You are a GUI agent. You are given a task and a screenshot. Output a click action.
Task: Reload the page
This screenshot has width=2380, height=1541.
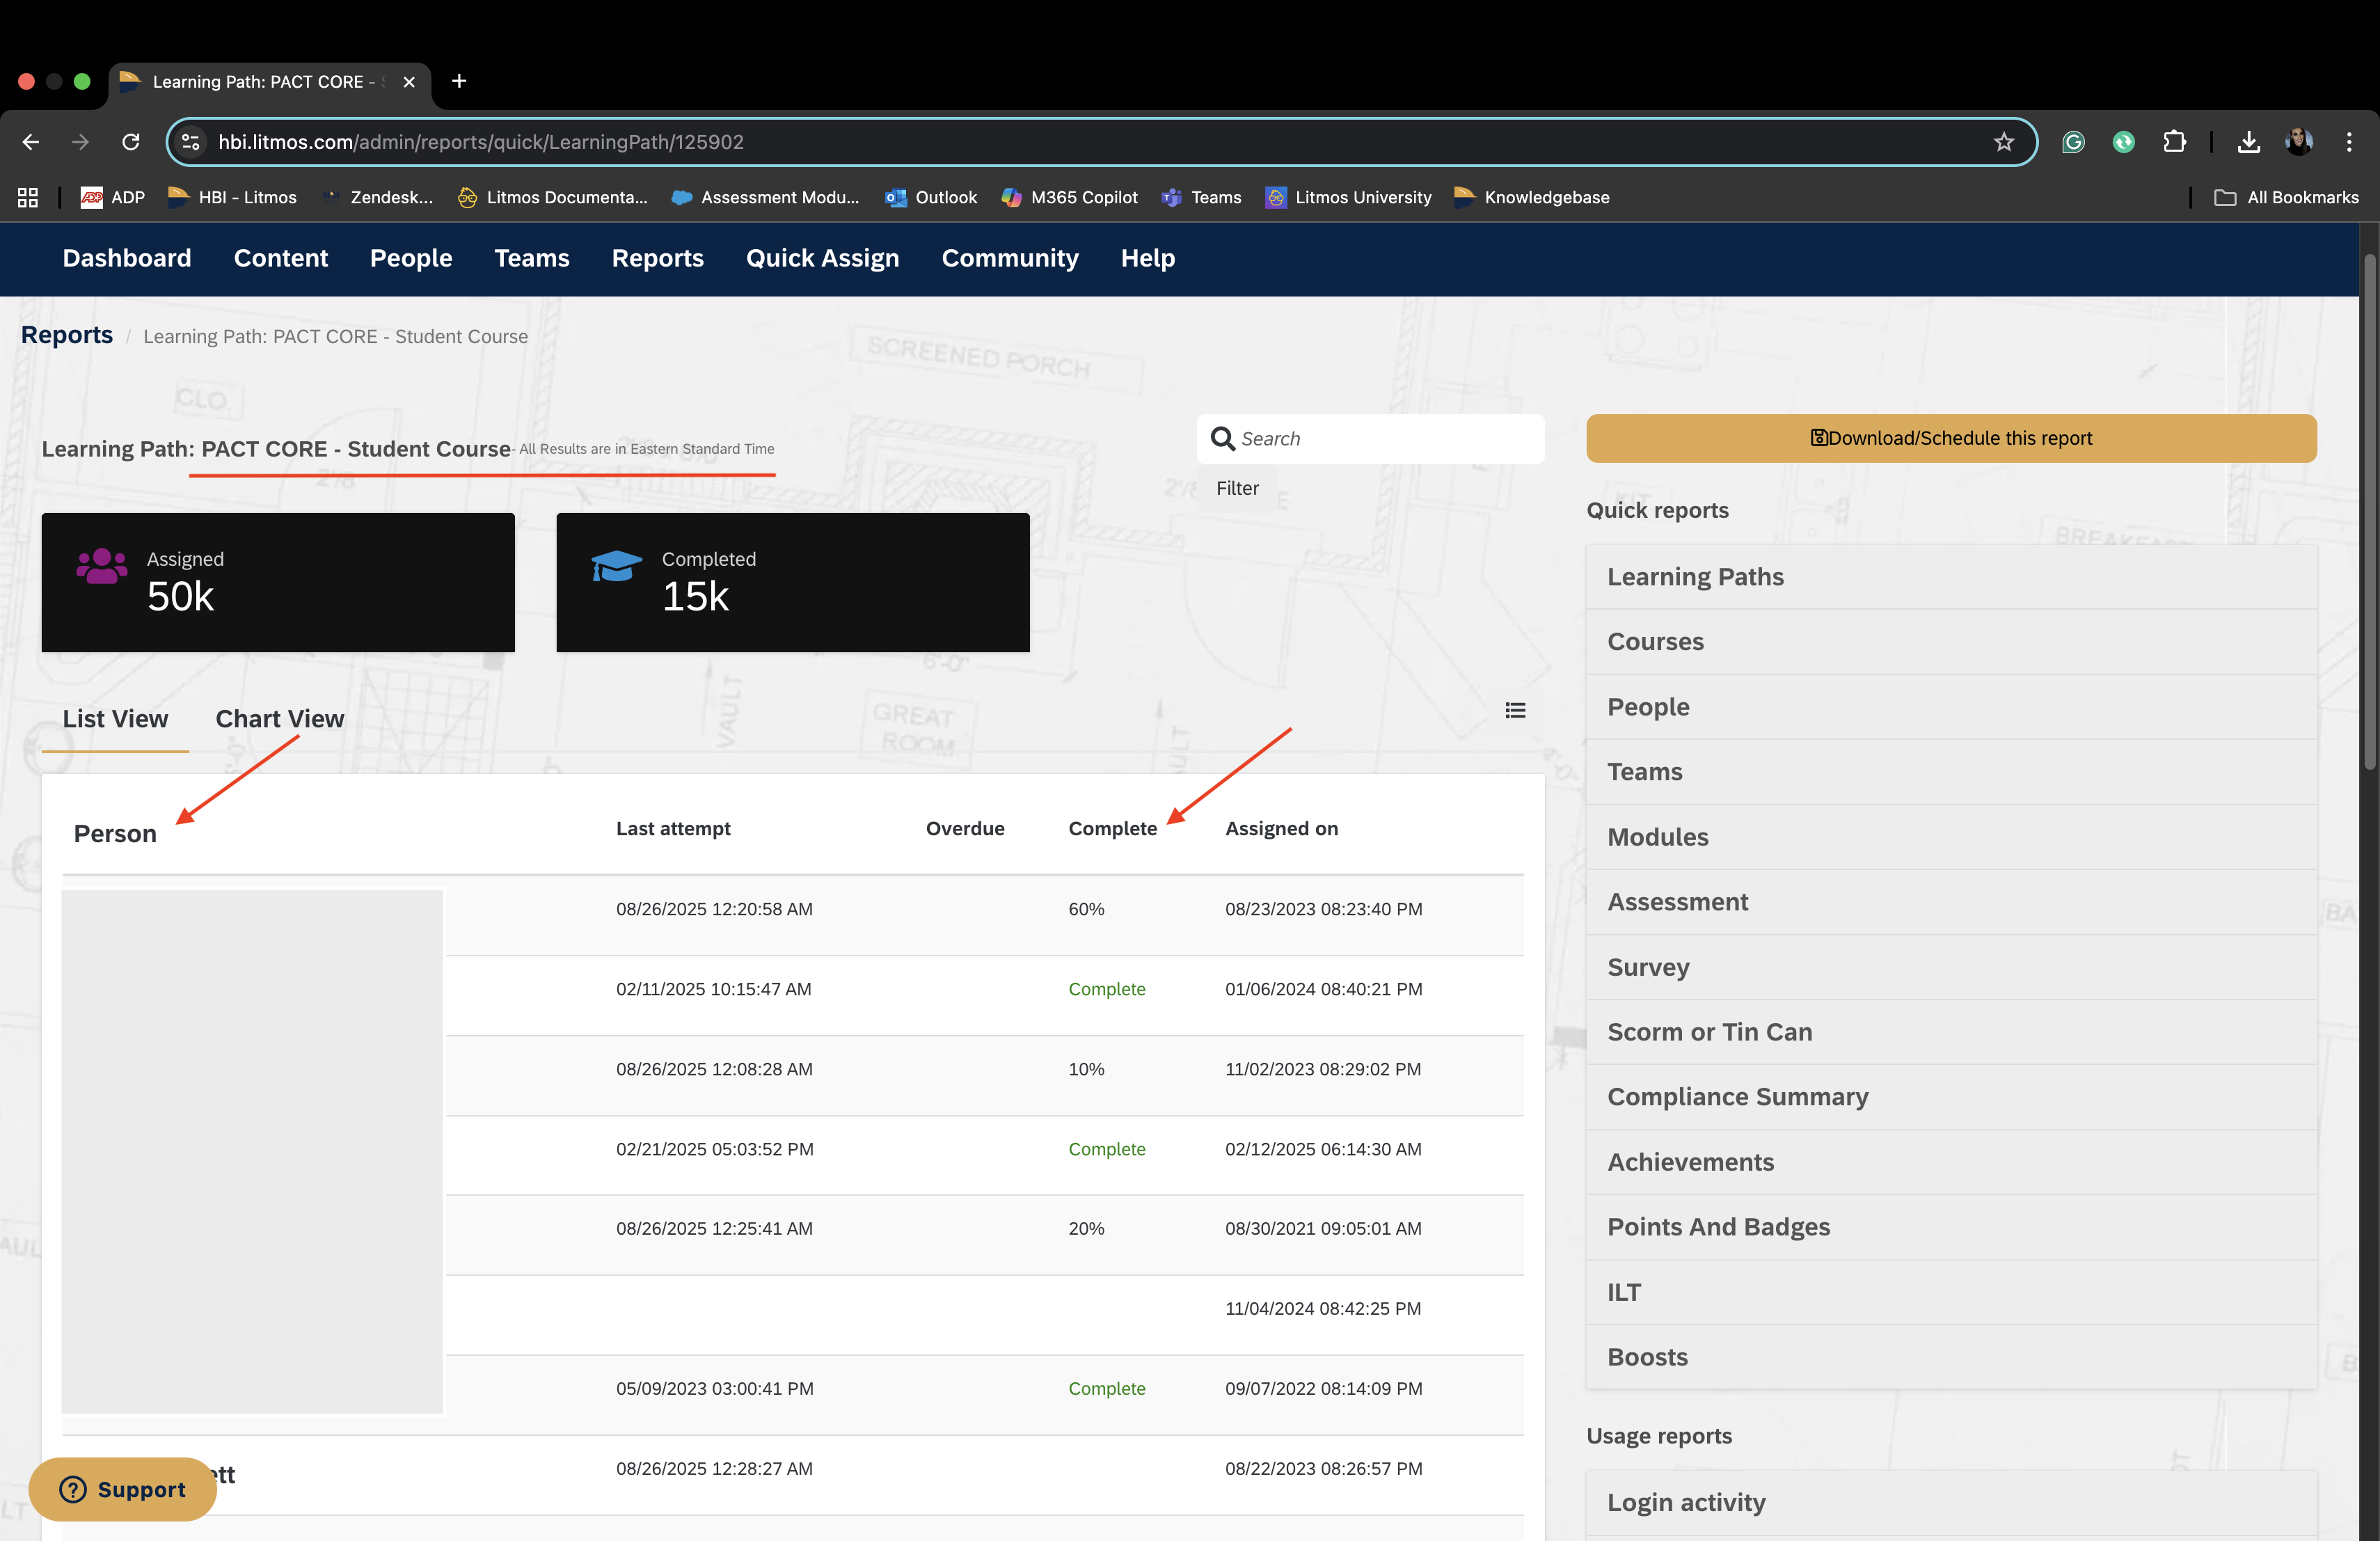tap(131, 142)
